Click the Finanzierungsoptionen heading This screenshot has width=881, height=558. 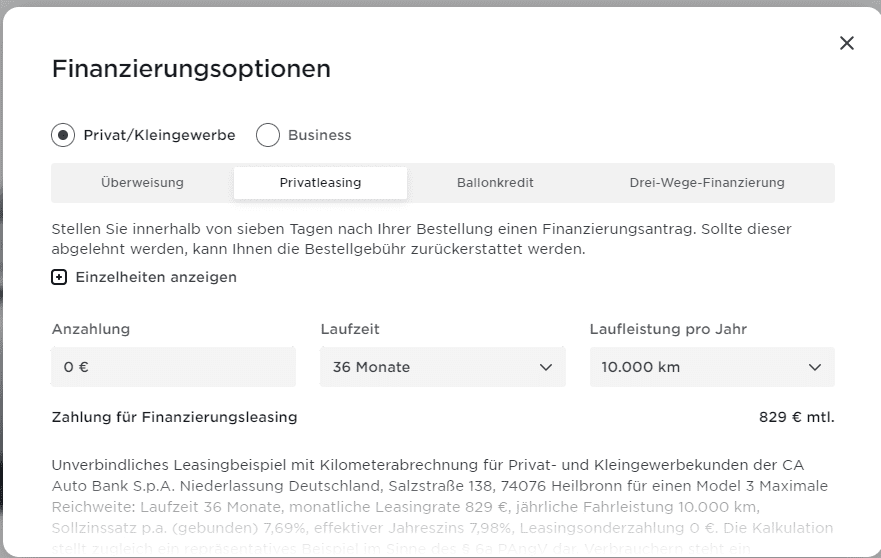[x=191, y=69]
